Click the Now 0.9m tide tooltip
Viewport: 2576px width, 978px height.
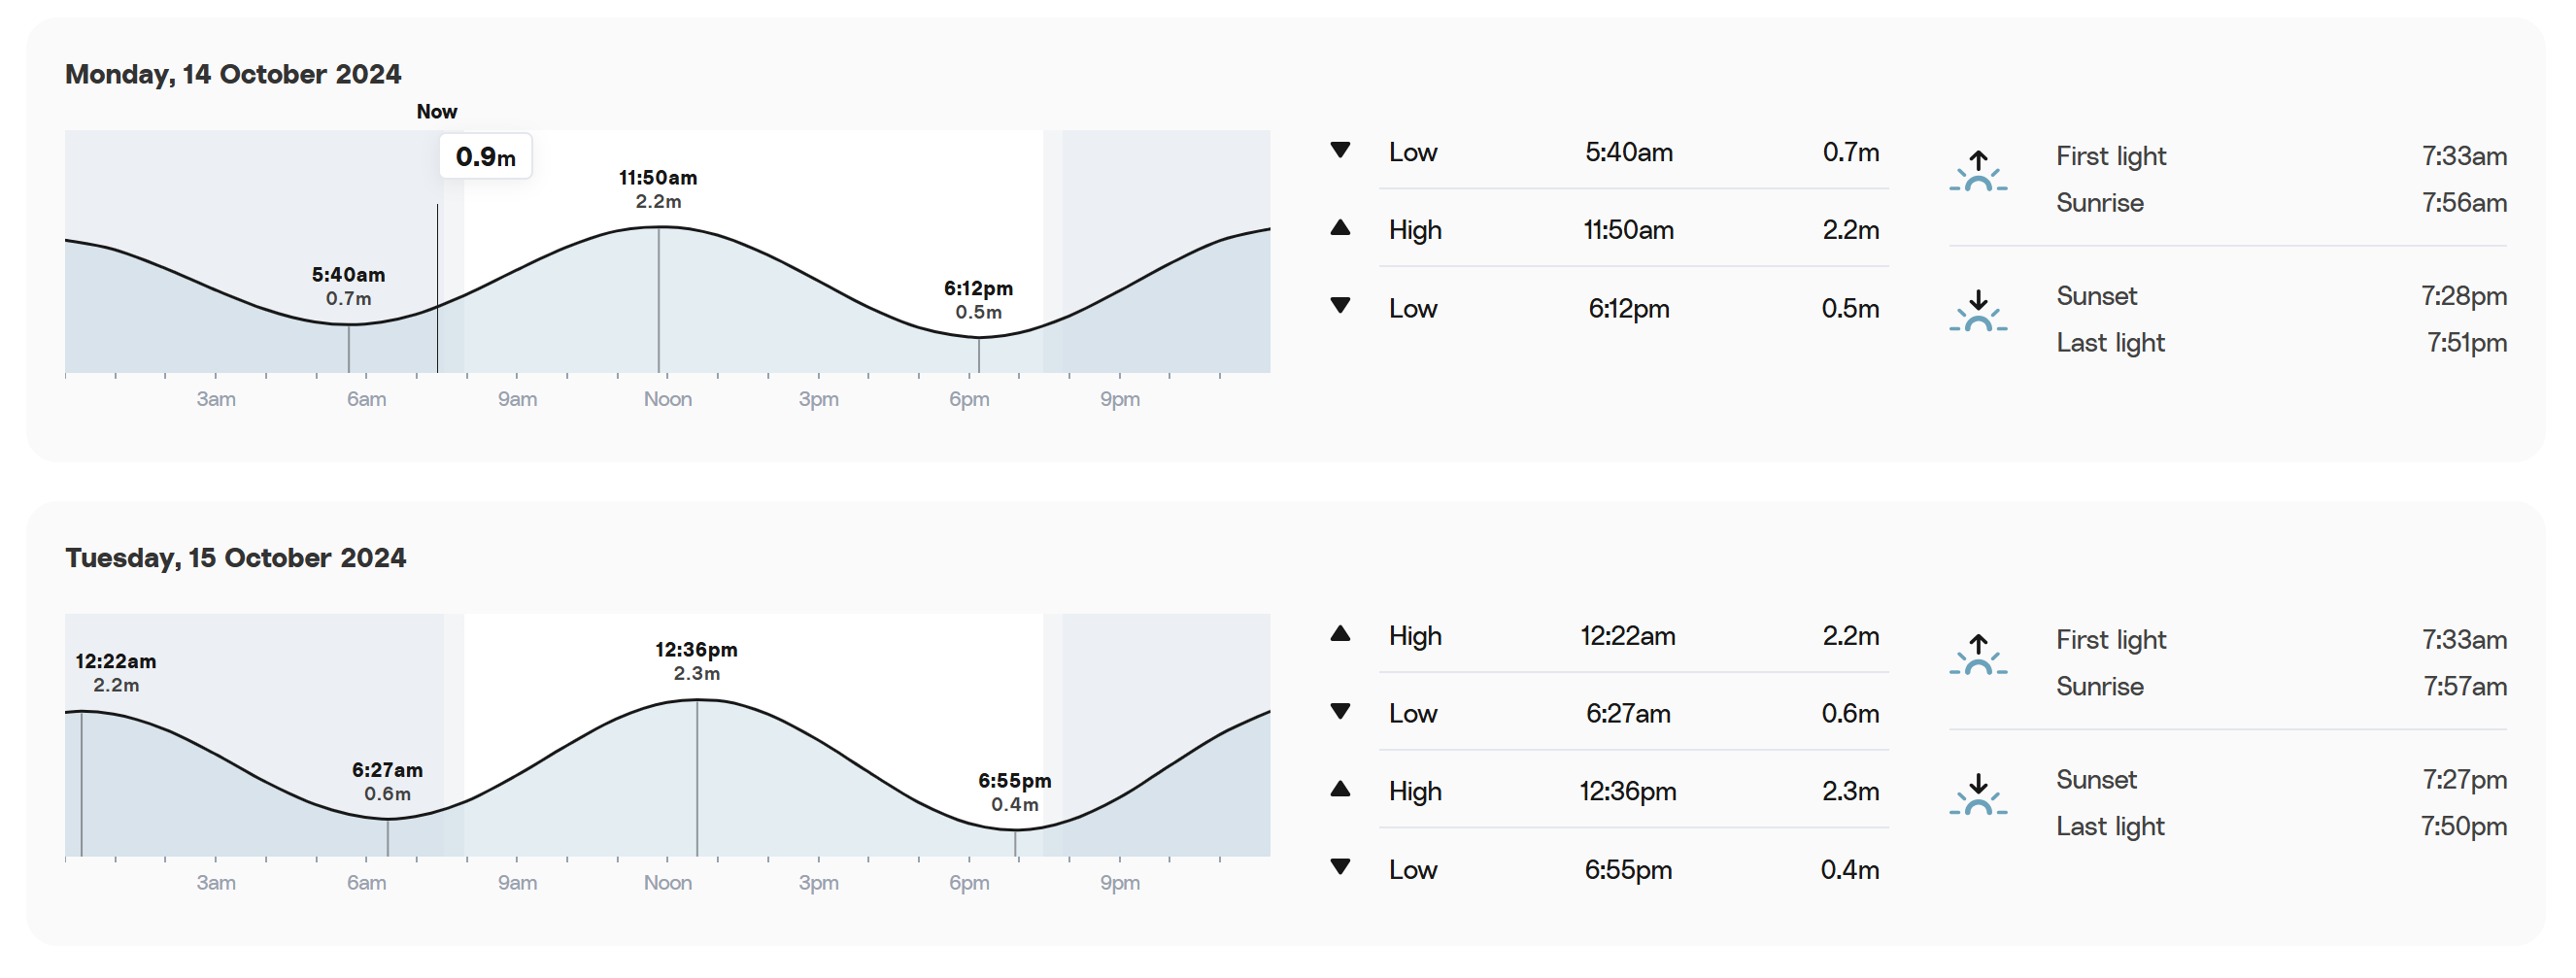[485, 157]
